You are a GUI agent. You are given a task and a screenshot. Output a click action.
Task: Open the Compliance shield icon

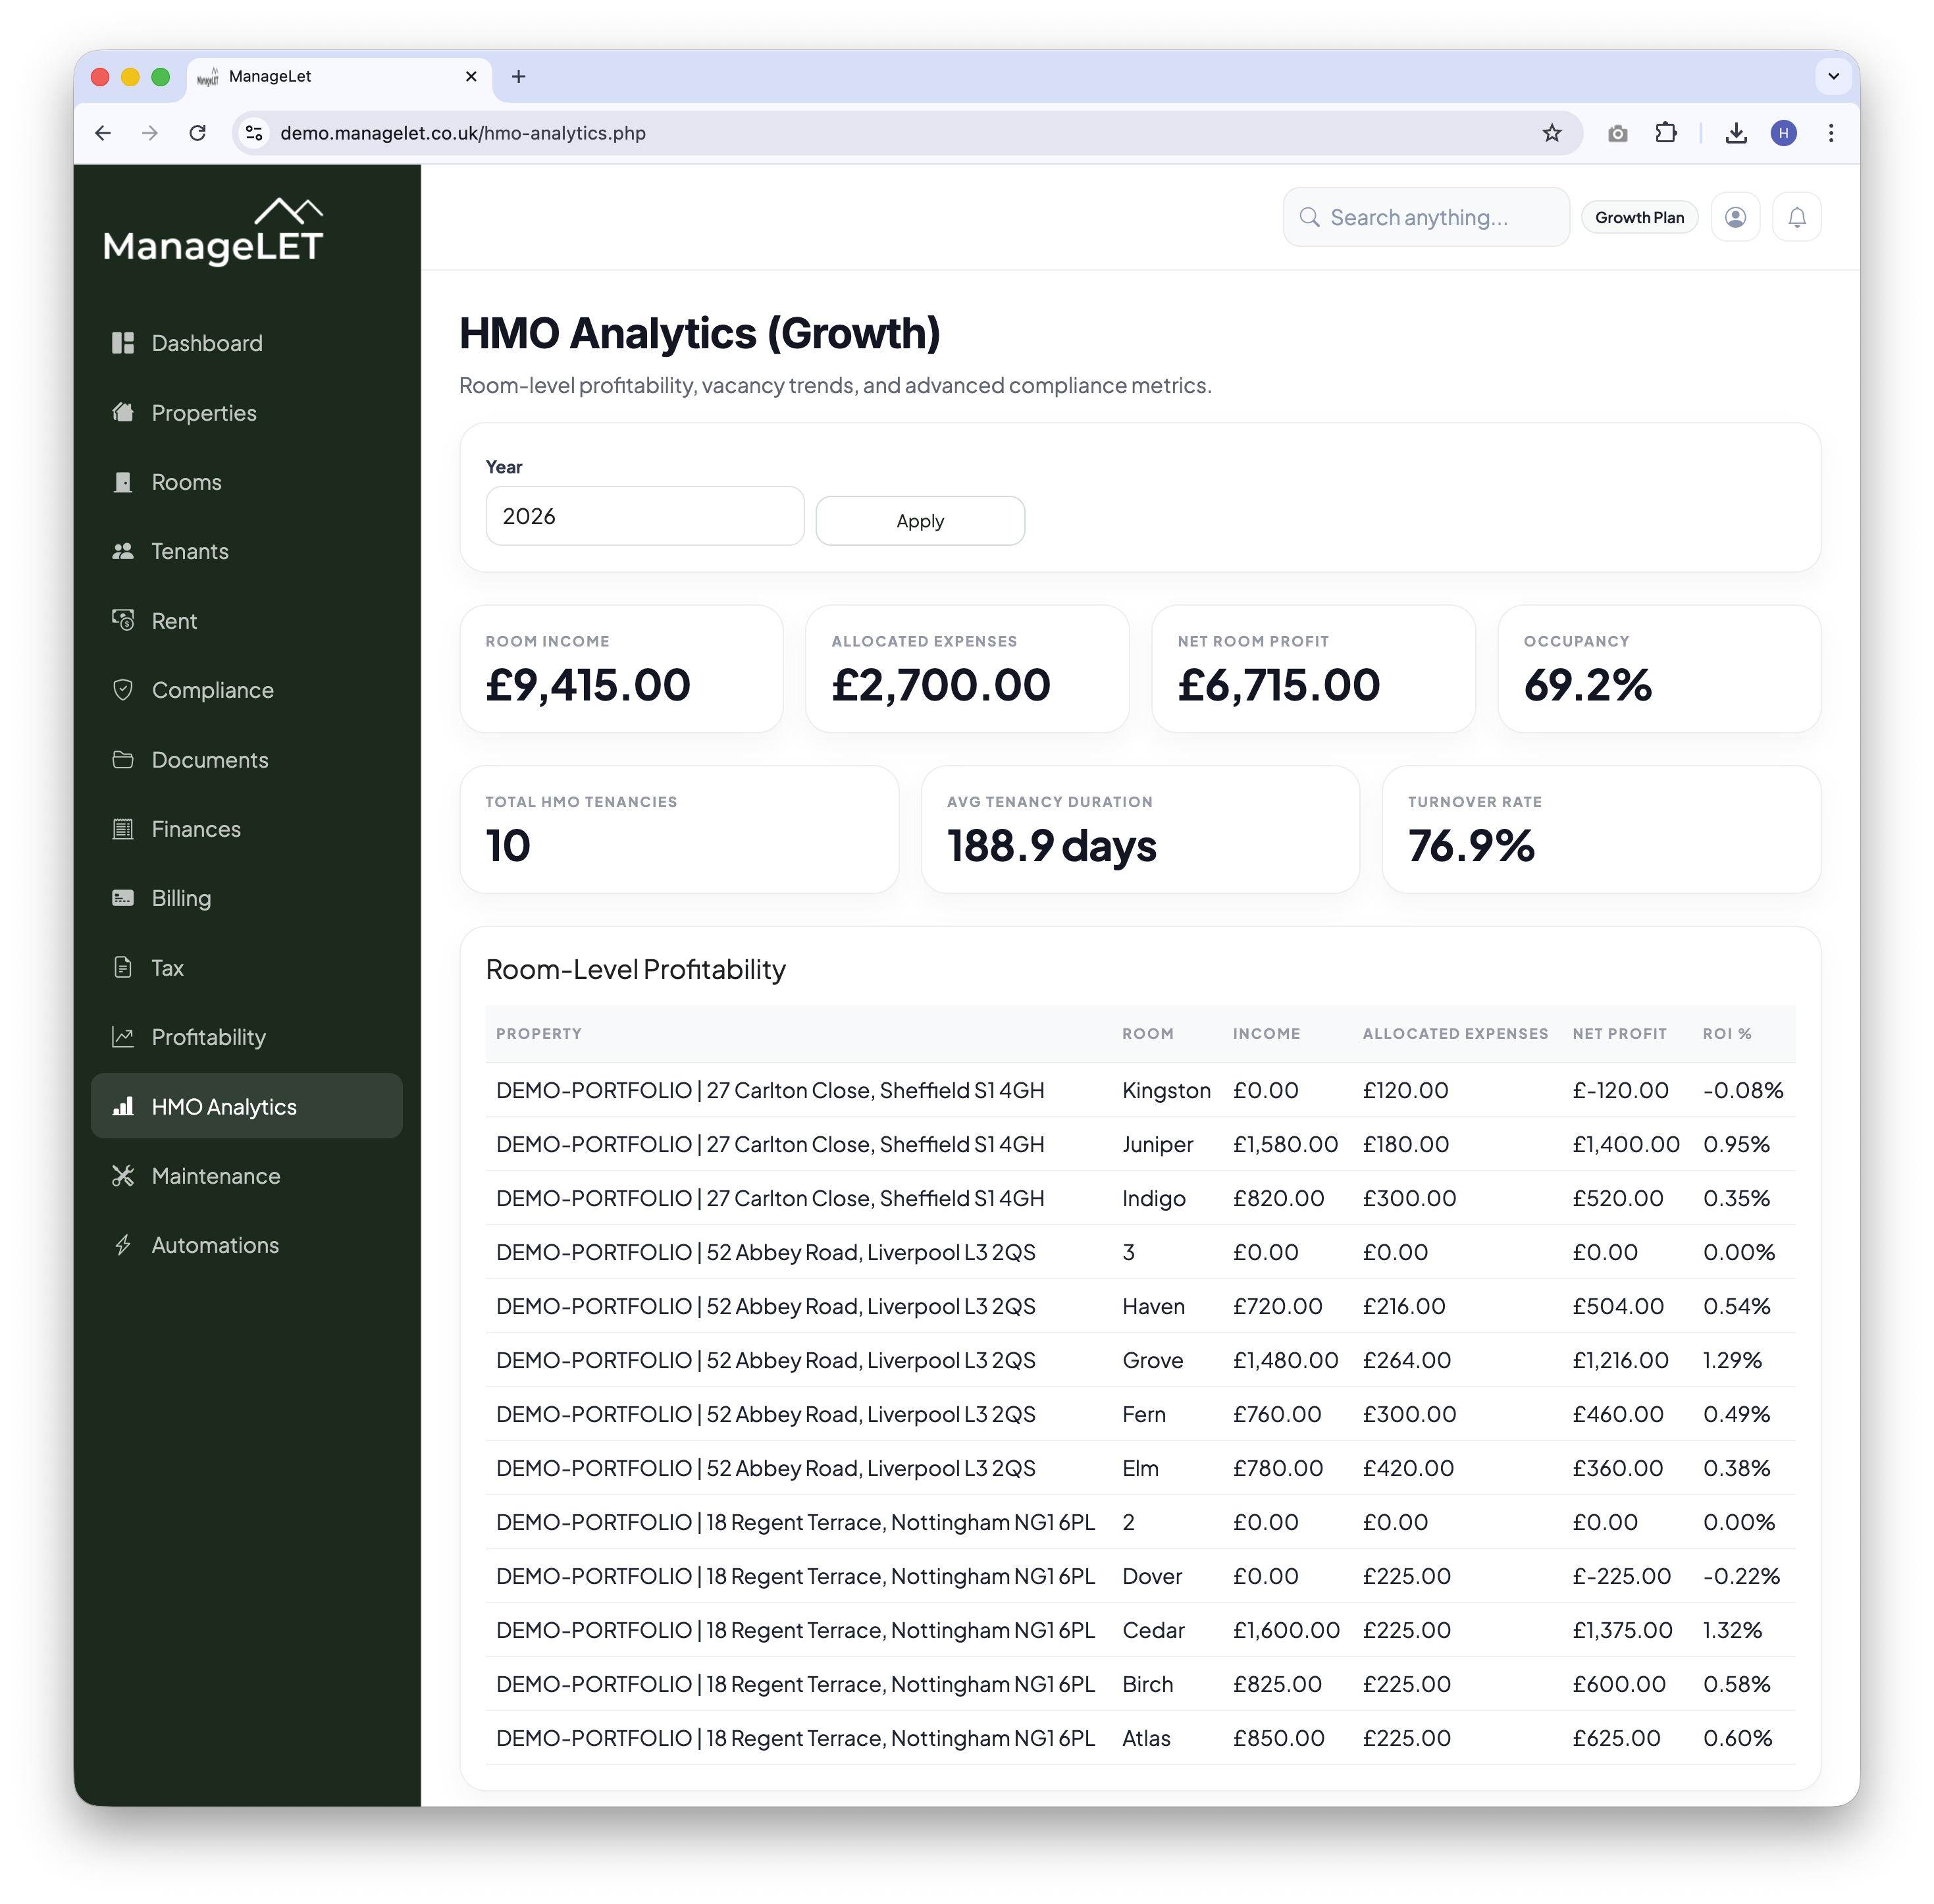pyautogui.click(x=123, y=690)
